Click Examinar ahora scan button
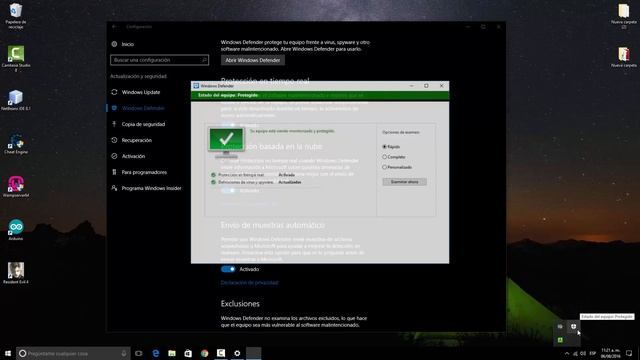The height and width of the screenshot is (360, 640). pos(404,182)
